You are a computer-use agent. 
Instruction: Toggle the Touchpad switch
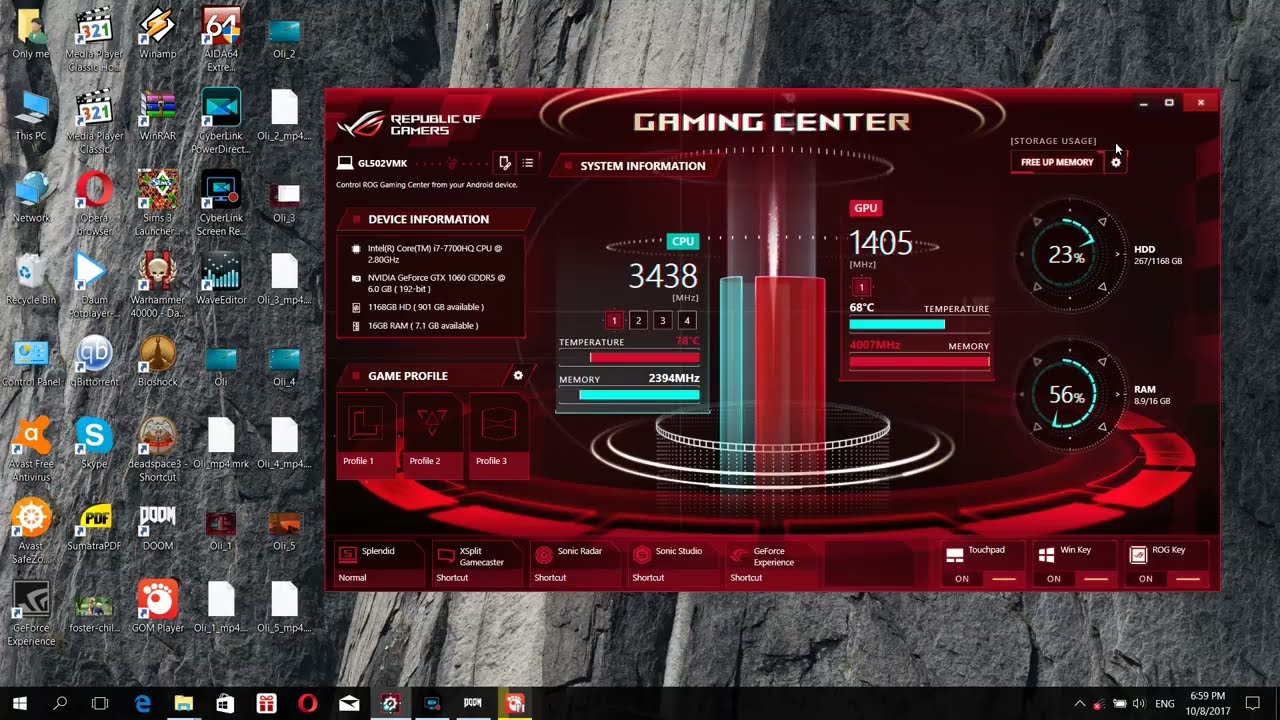(1003, 578)
